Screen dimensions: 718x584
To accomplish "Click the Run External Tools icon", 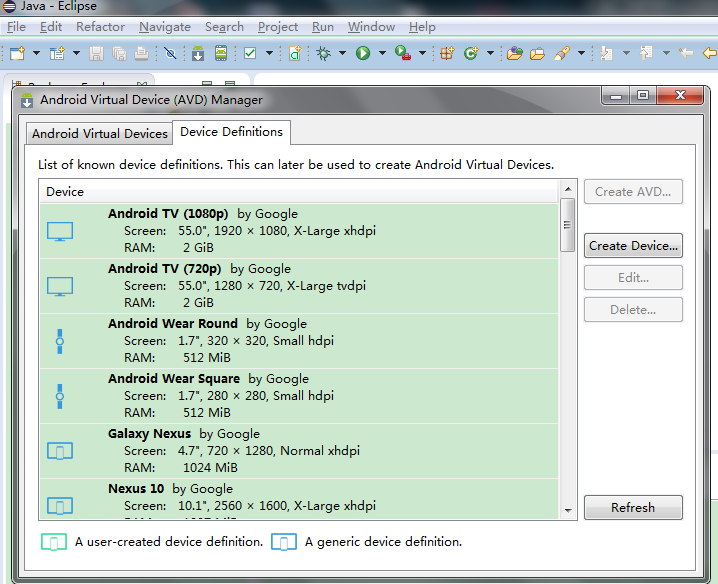I will (403, 53).
